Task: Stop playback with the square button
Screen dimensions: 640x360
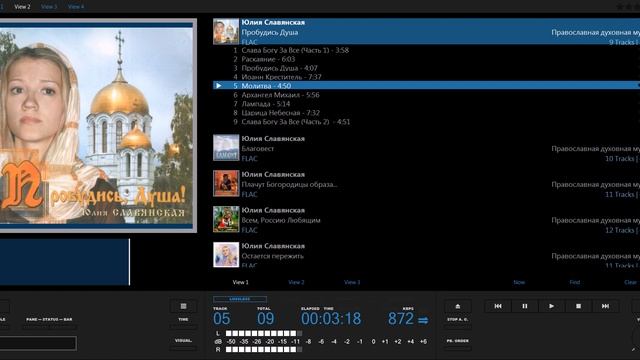Action: tap(578, 306)
